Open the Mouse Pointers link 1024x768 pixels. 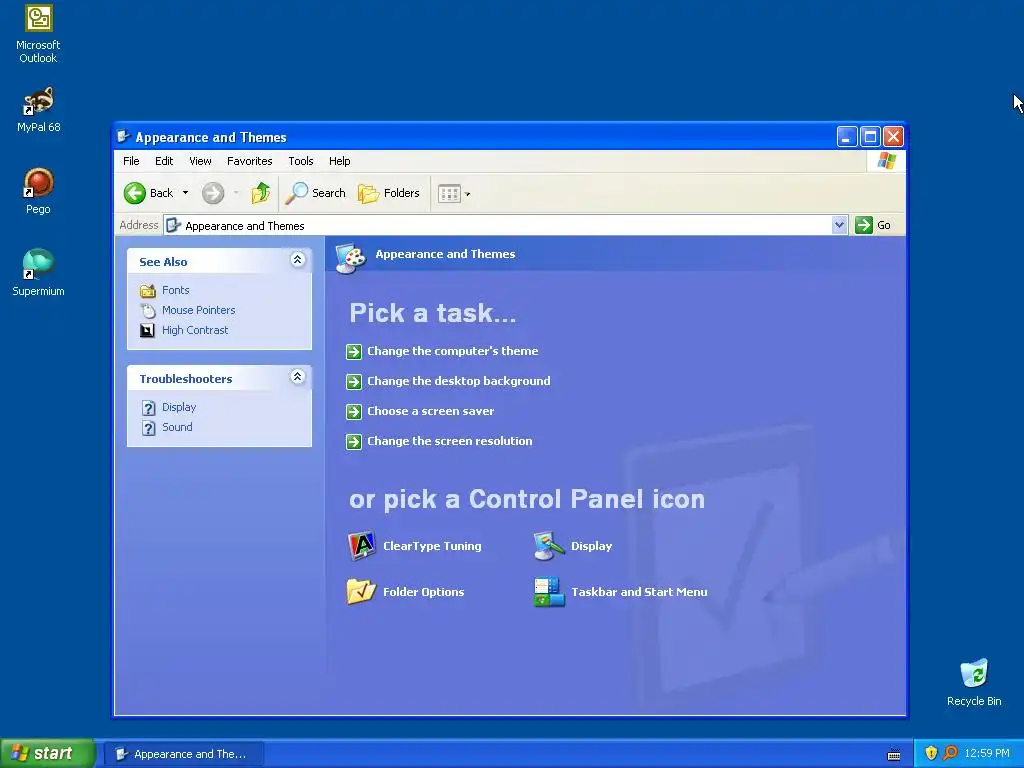pyautogui.click(x=199, y=310)
